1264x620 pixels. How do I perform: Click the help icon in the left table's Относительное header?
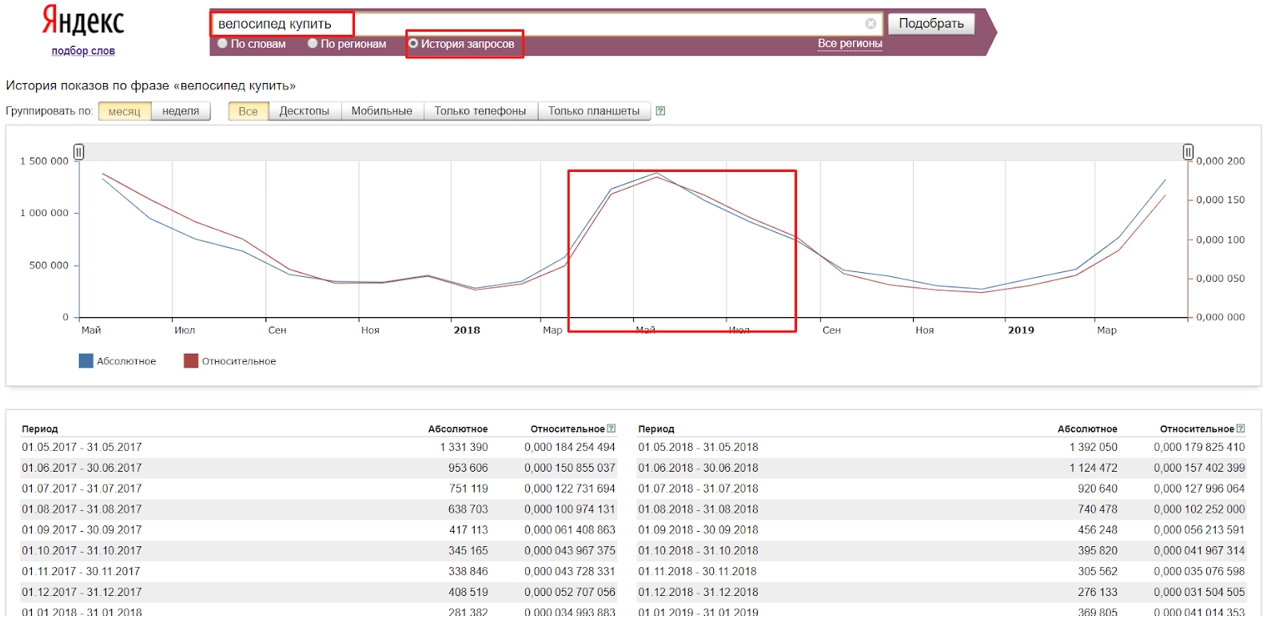click(611, 429)
